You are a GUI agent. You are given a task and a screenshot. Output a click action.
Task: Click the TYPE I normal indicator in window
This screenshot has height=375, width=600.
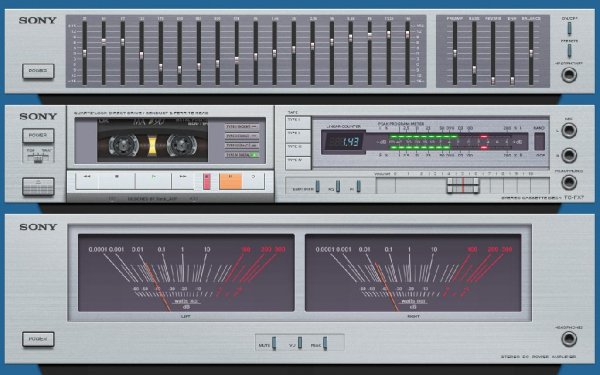tap(242, 127)
